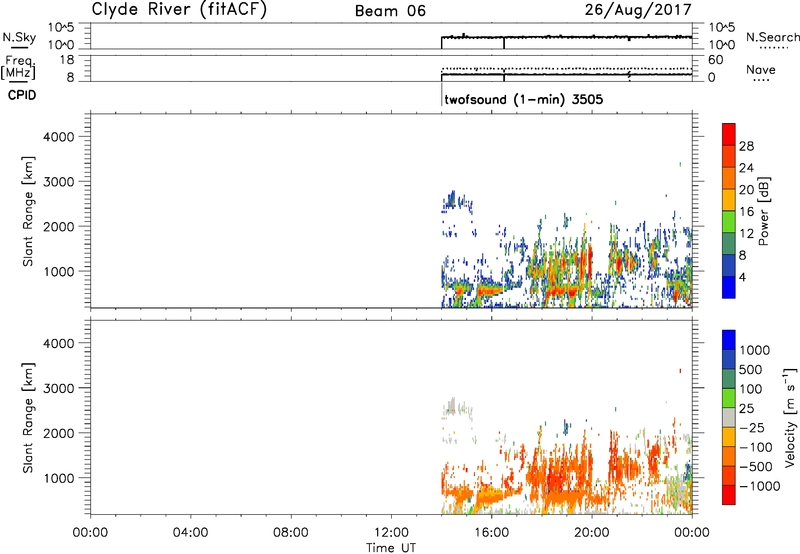This screenshot has width=800, height=554.
Task: Click the blue bottom of the power colorbar
Action: [x=729, y=287]
